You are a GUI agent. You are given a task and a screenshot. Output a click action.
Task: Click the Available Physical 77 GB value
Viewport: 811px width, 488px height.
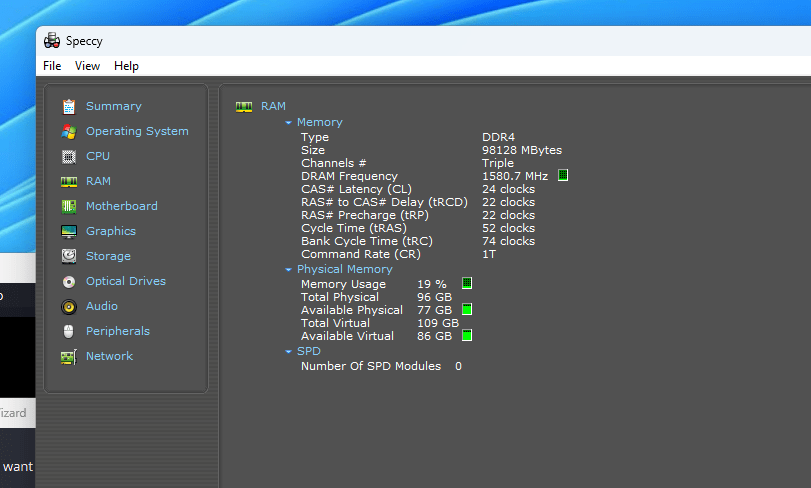[x=434, y=310]
